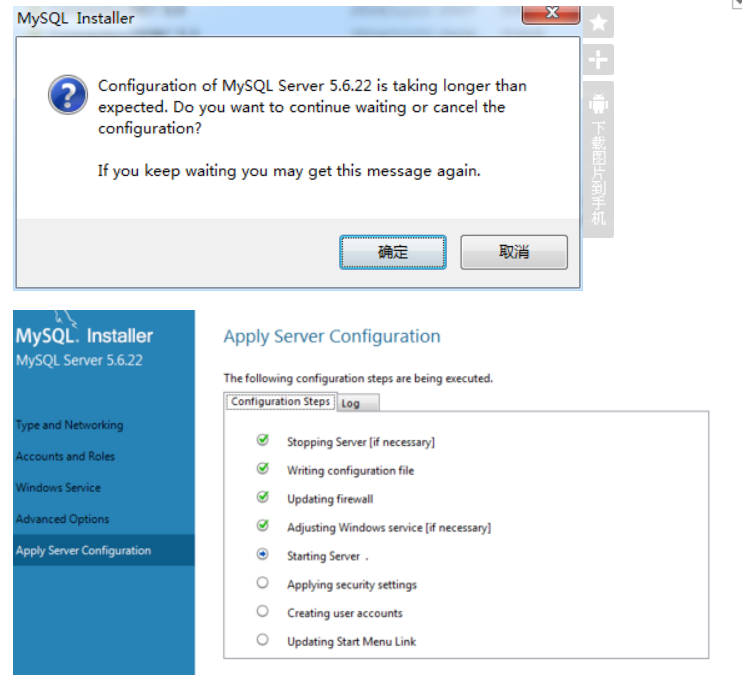Click the 'Updating firewall' step text
Screen dimensions: 742x675
click(x=330, y=499)
